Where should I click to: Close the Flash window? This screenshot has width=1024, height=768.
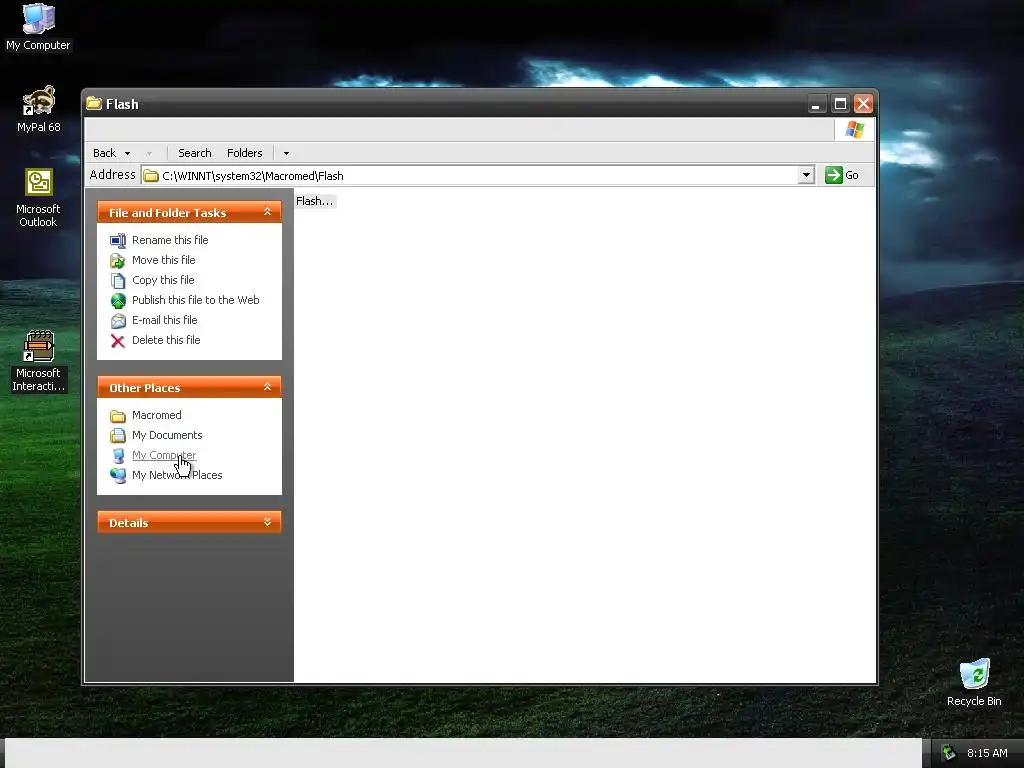tap(863, 104)
